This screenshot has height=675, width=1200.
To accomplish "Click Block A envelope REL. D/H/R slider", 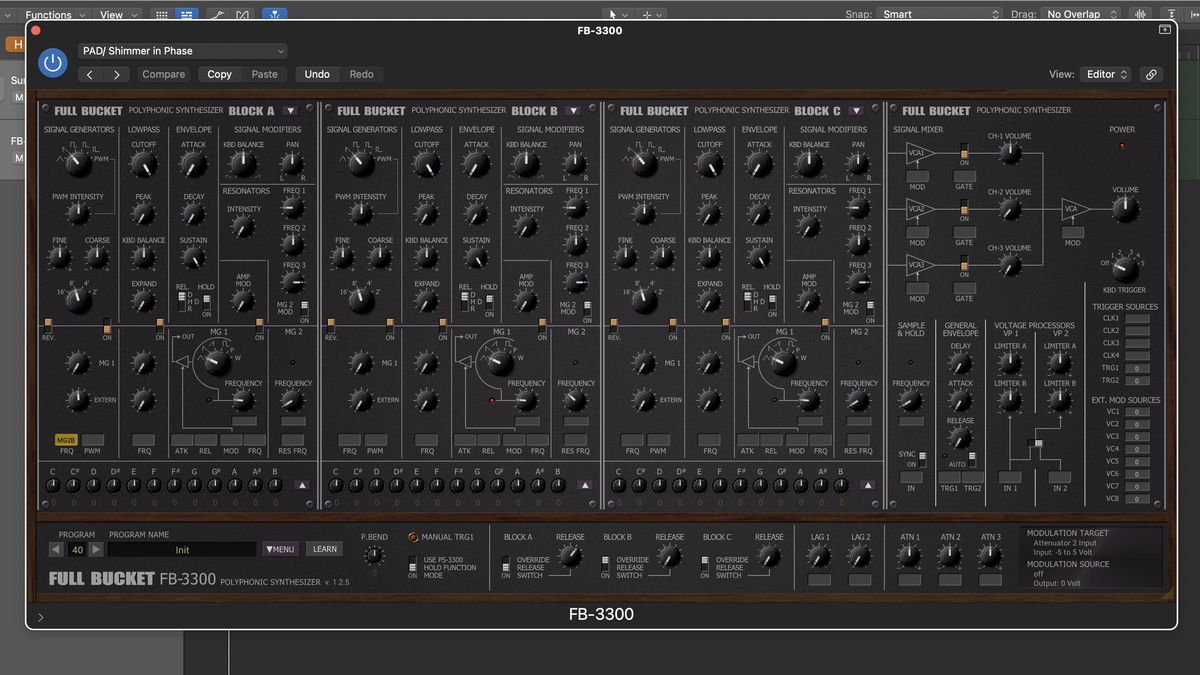I will tap(183, 301).
